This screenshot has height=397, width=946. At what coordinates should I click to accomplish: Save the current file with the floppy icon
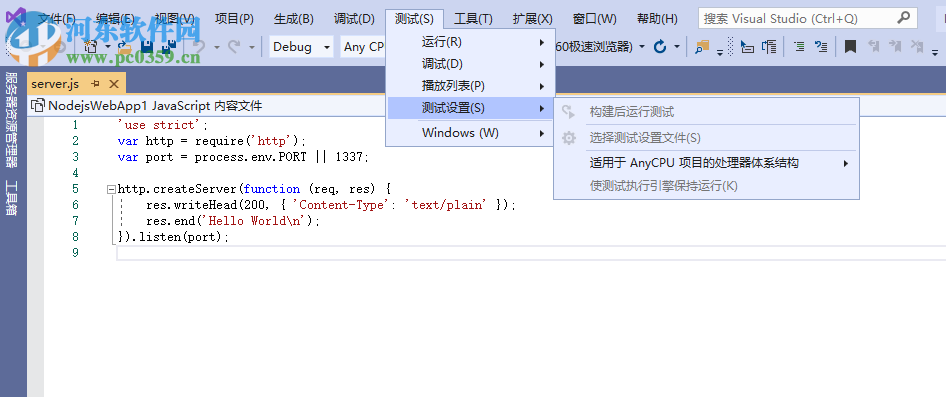147,46
